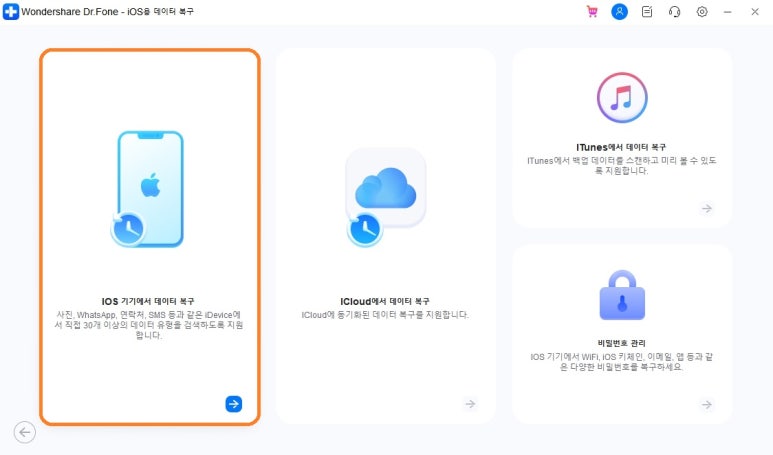This screenshot has width=773, height=455.
Task: Click 'iTunes에서 데이터 복구' title
Action: [621, 147]
